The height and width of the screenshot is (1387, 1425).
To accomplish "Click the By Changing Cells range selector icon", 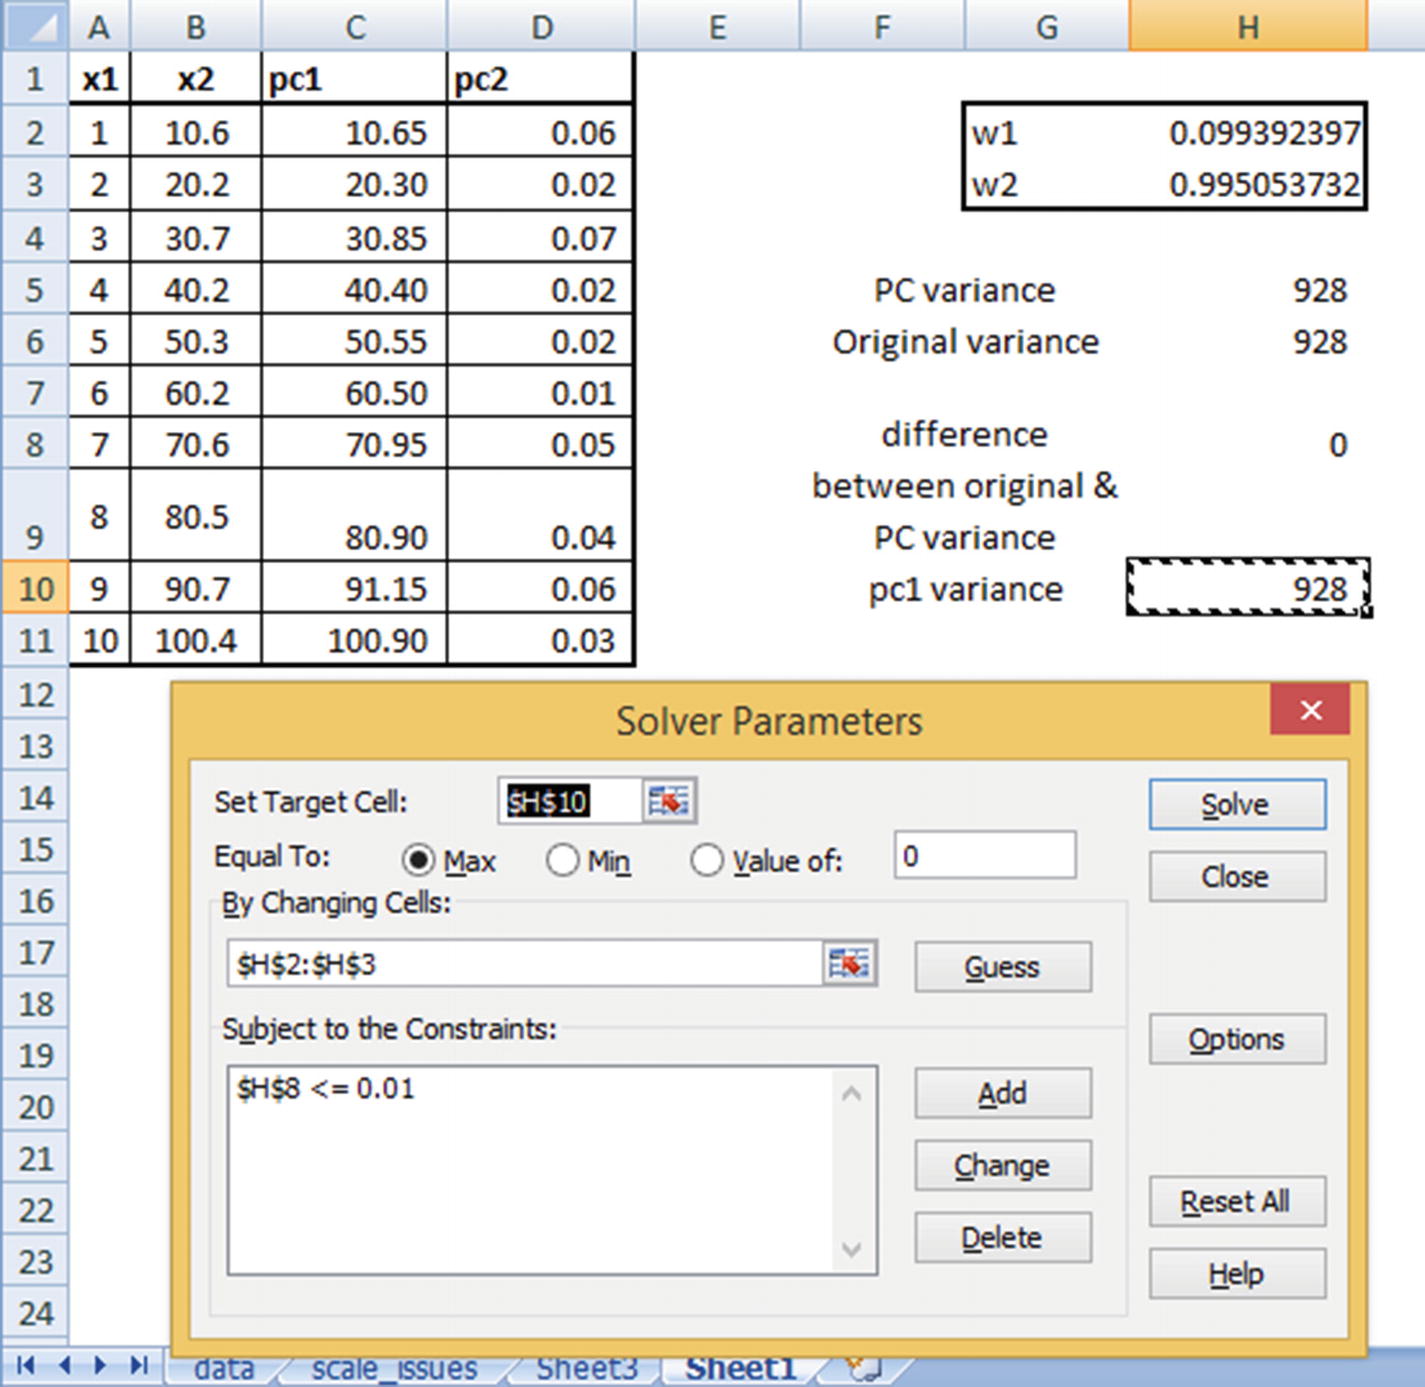I will 849,964.
